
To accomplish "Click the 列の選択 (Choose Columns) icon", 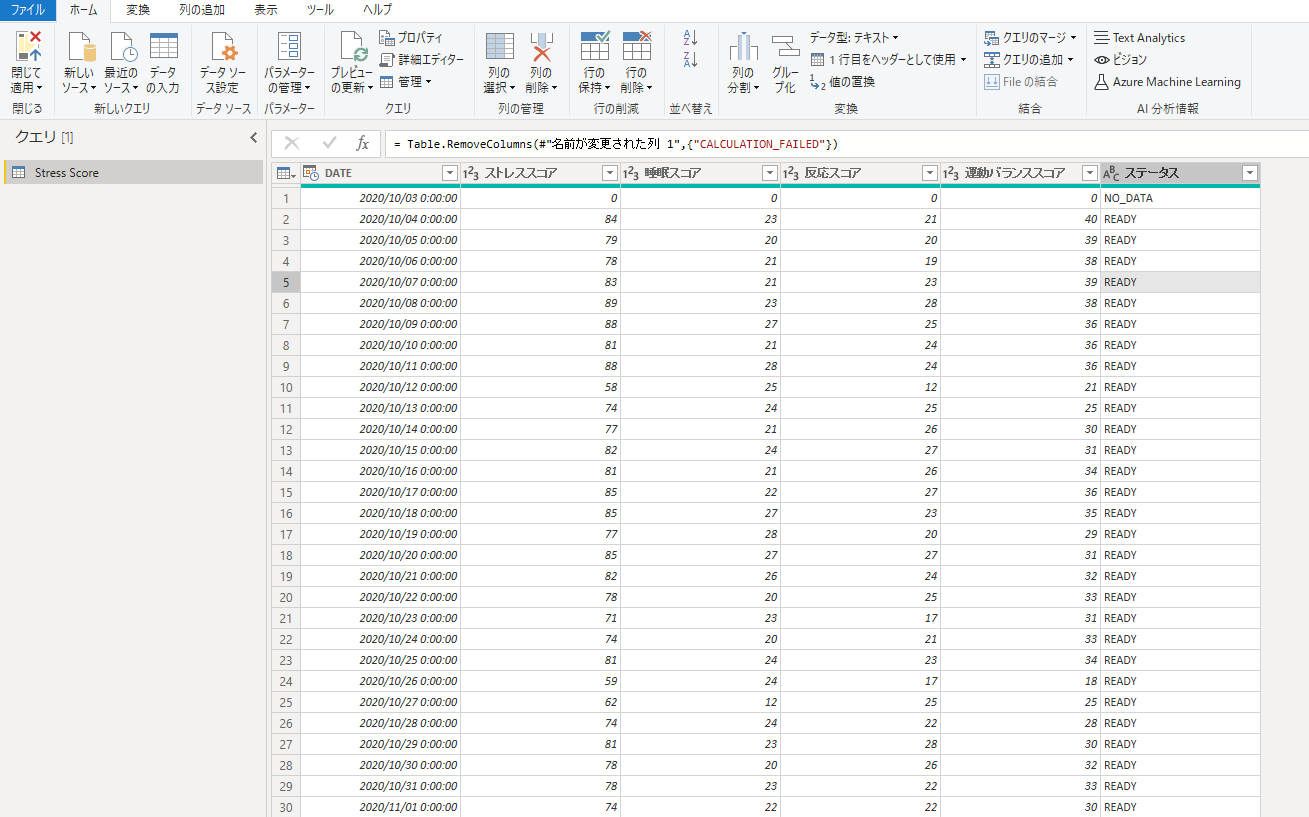I will pos(498,46).
